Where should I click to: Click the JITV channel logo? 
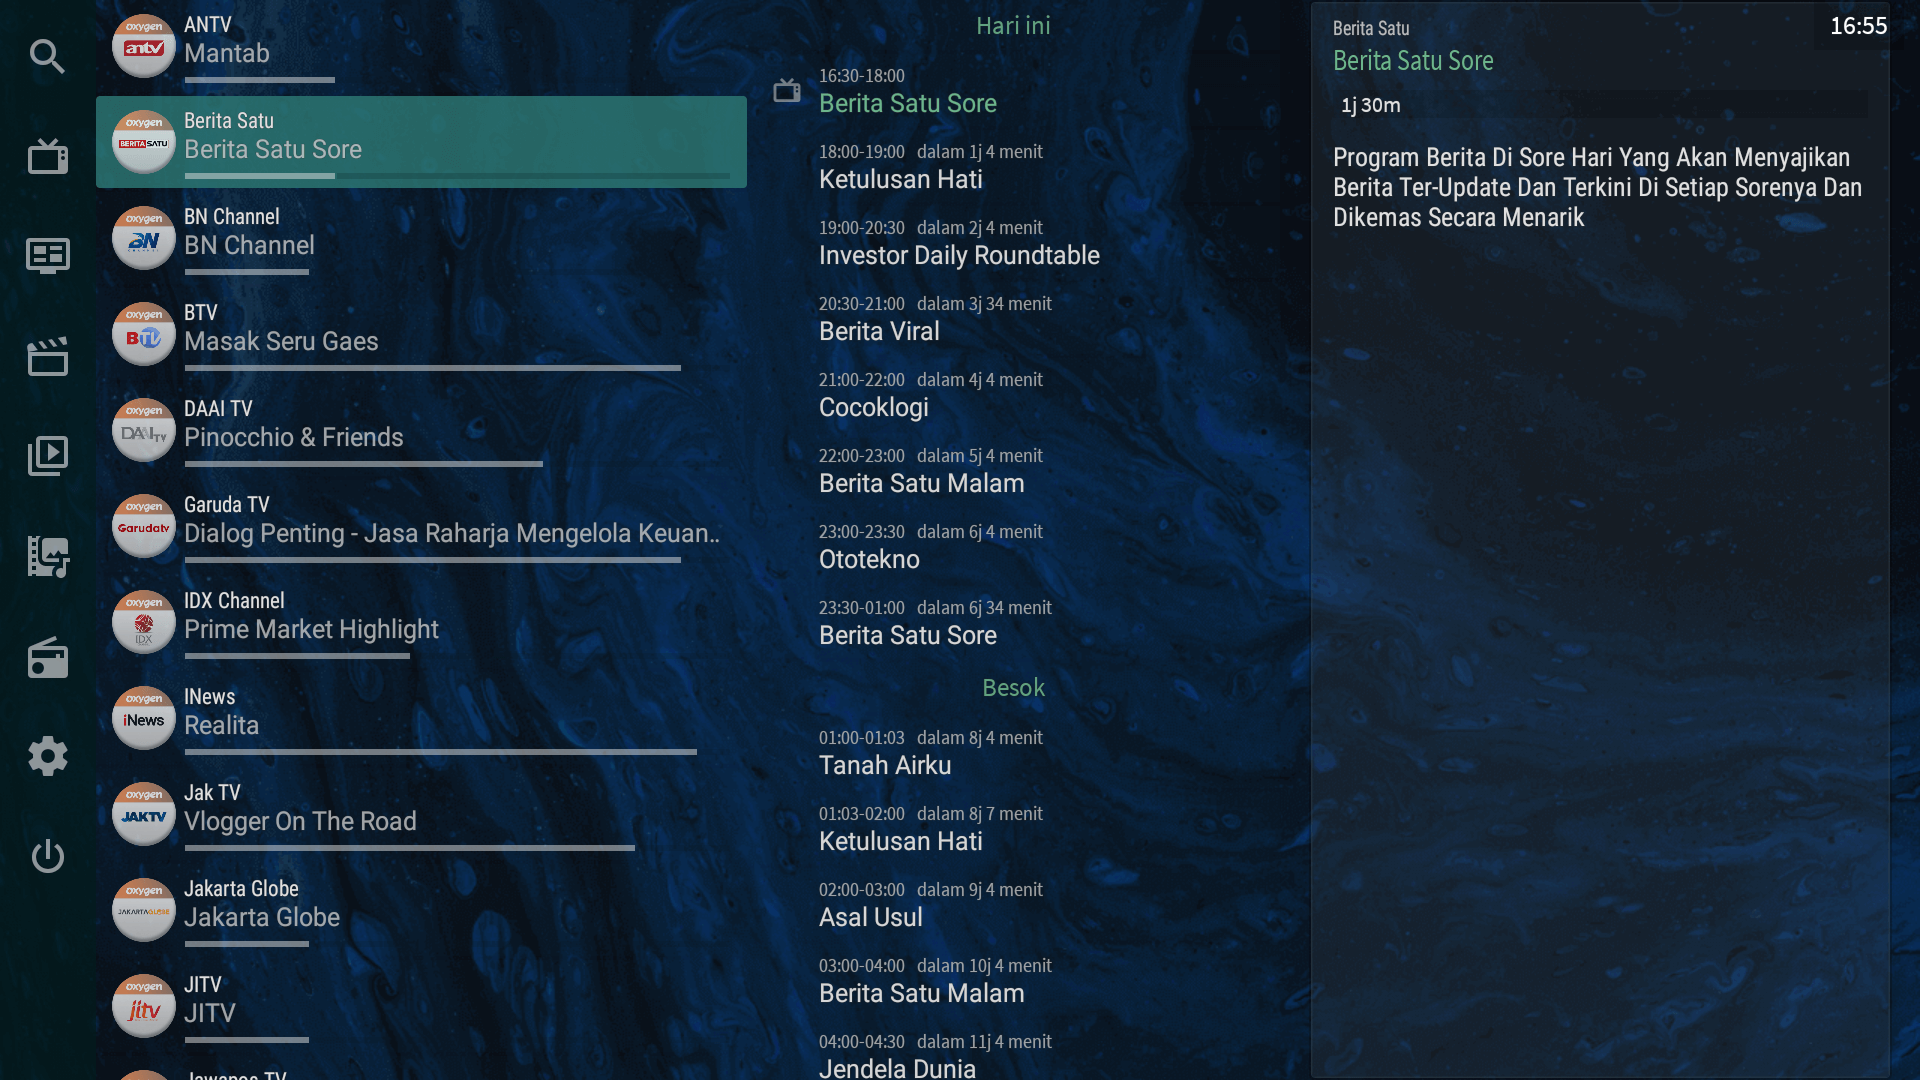144,1006
